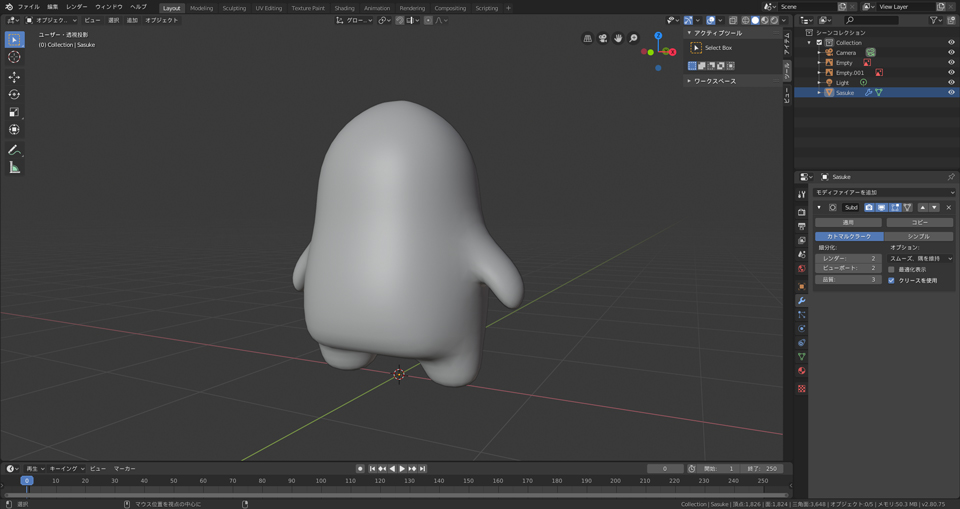
Task: Open モディファイアーを追加 dropdown
Action: tap(884, 192)
